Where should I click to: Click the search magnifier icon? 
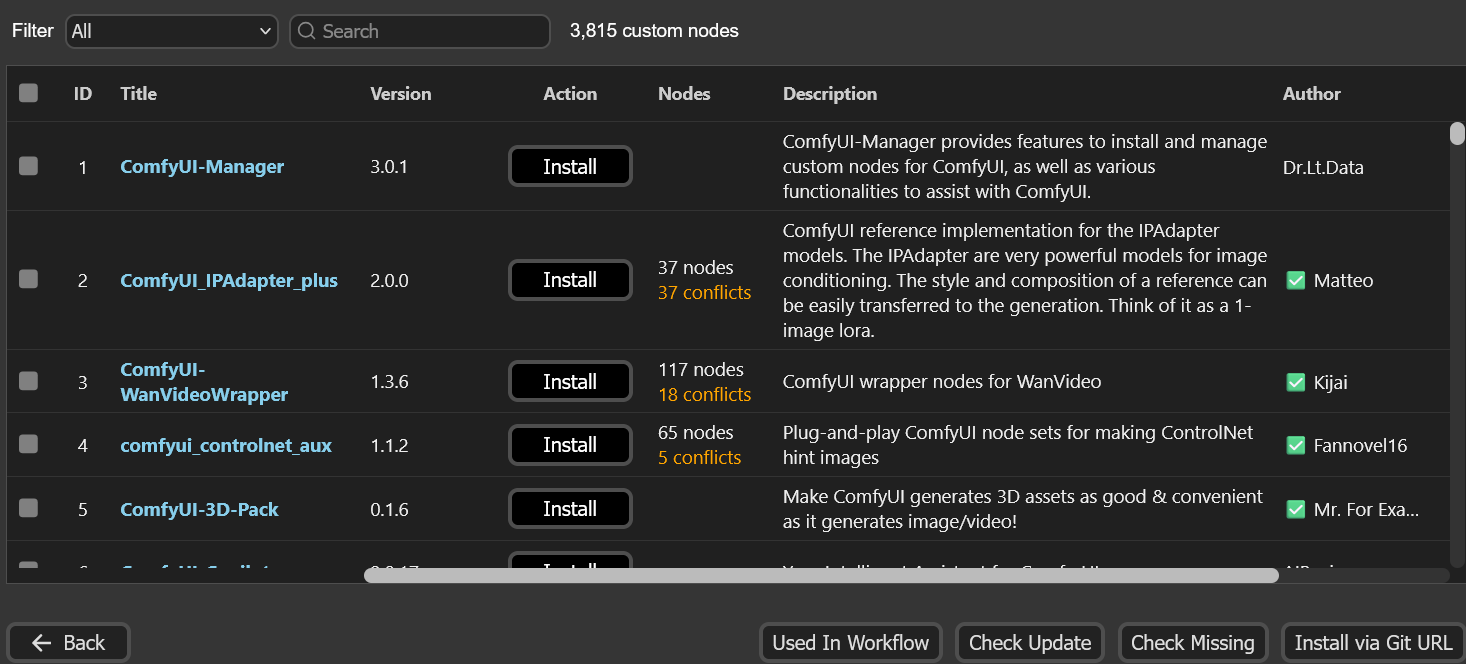[x=307, y=31]
